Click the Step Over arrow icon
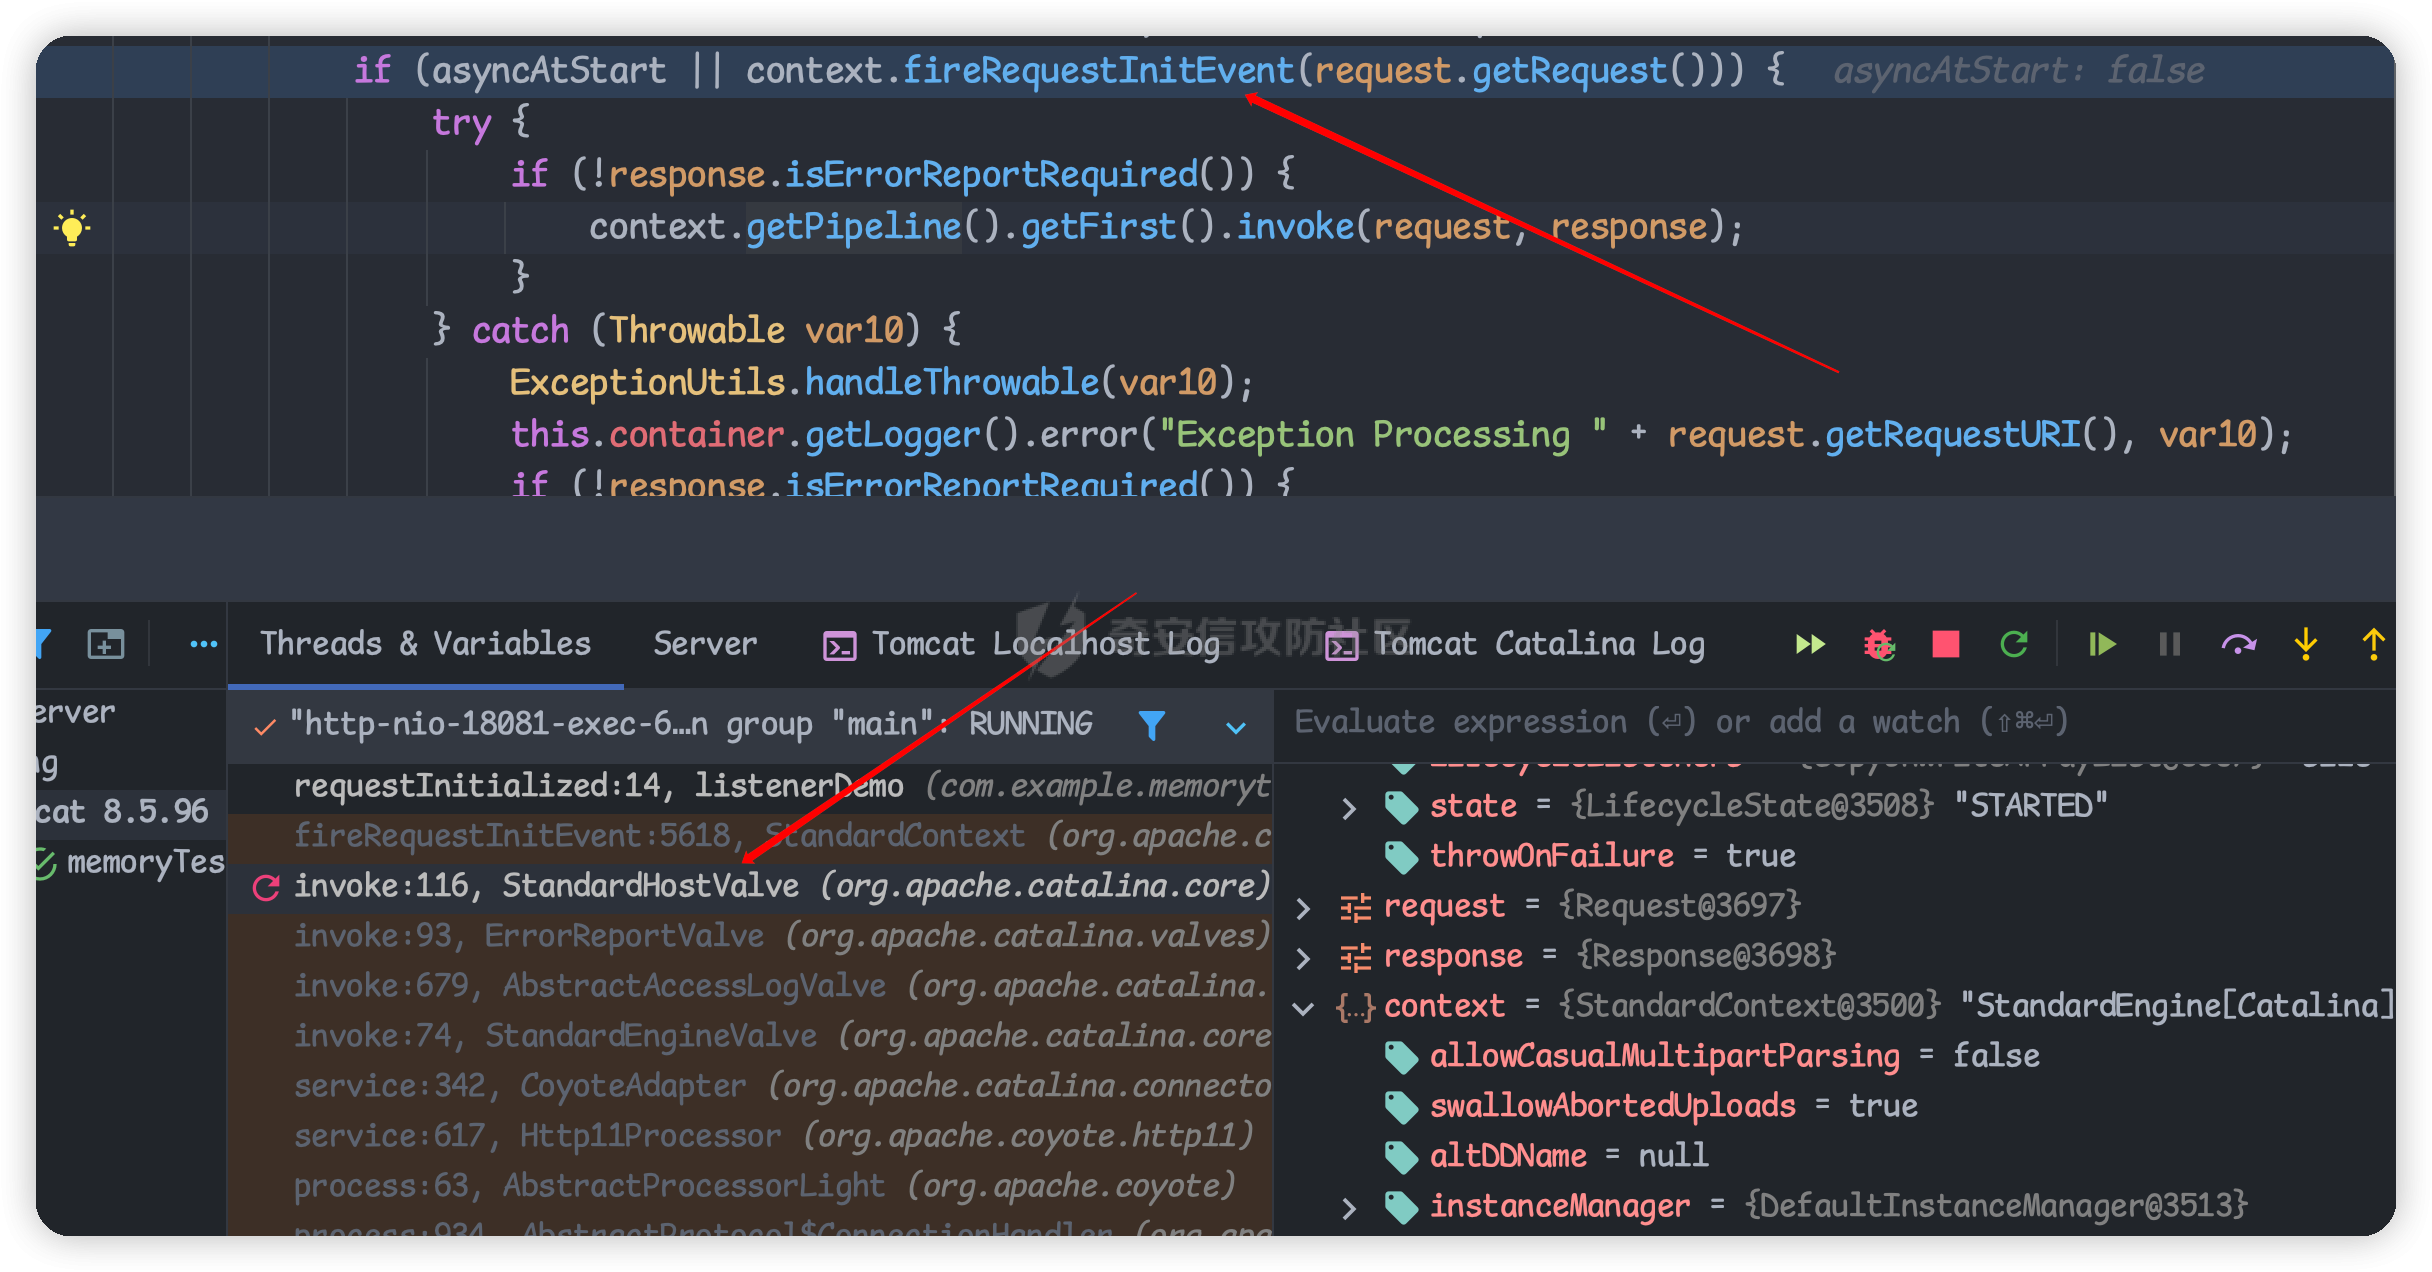2432x1272 pixels. [x=2238, y=644]
